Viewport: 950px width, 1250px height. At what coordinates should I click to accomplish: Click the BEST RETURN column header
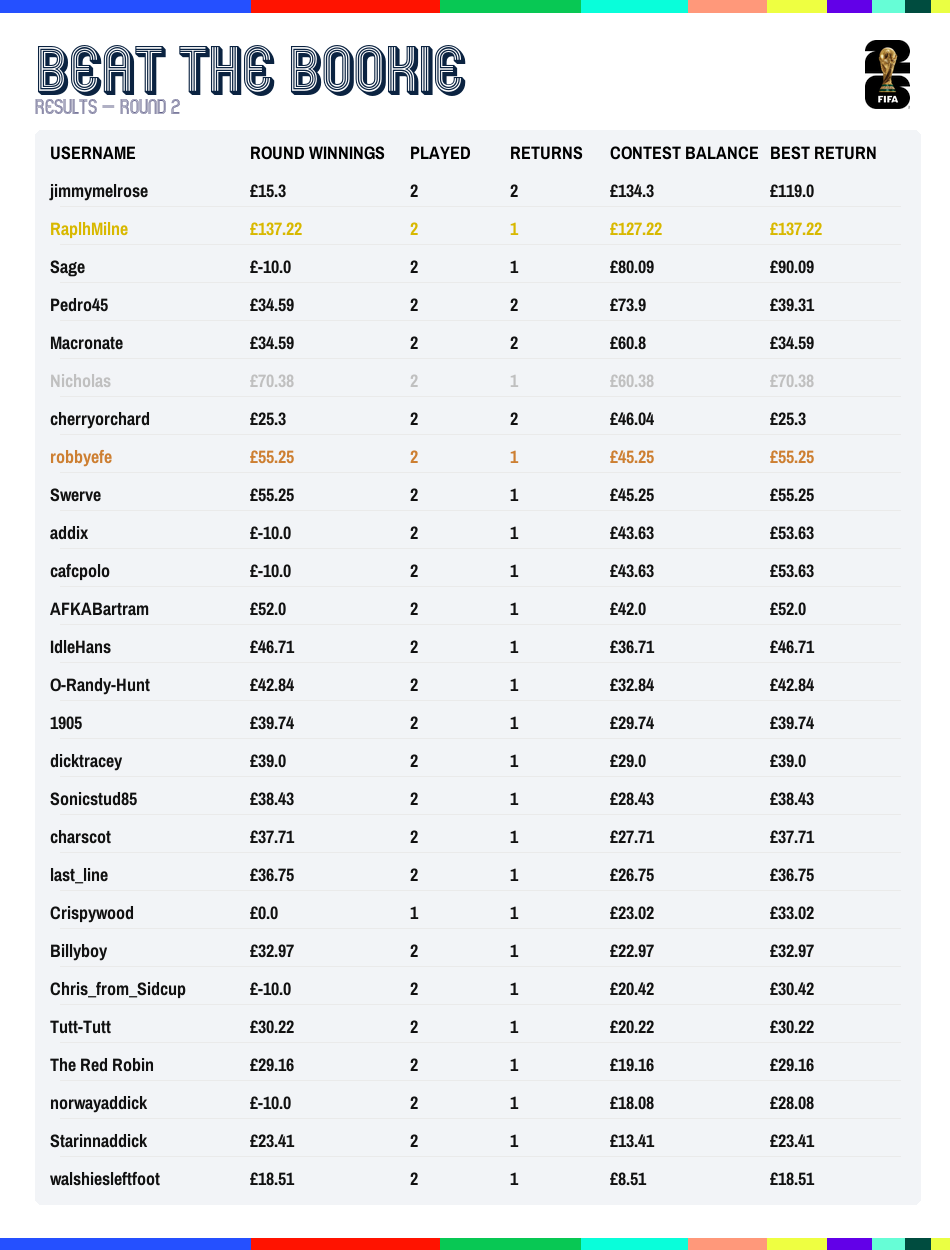tap(823, 153)
